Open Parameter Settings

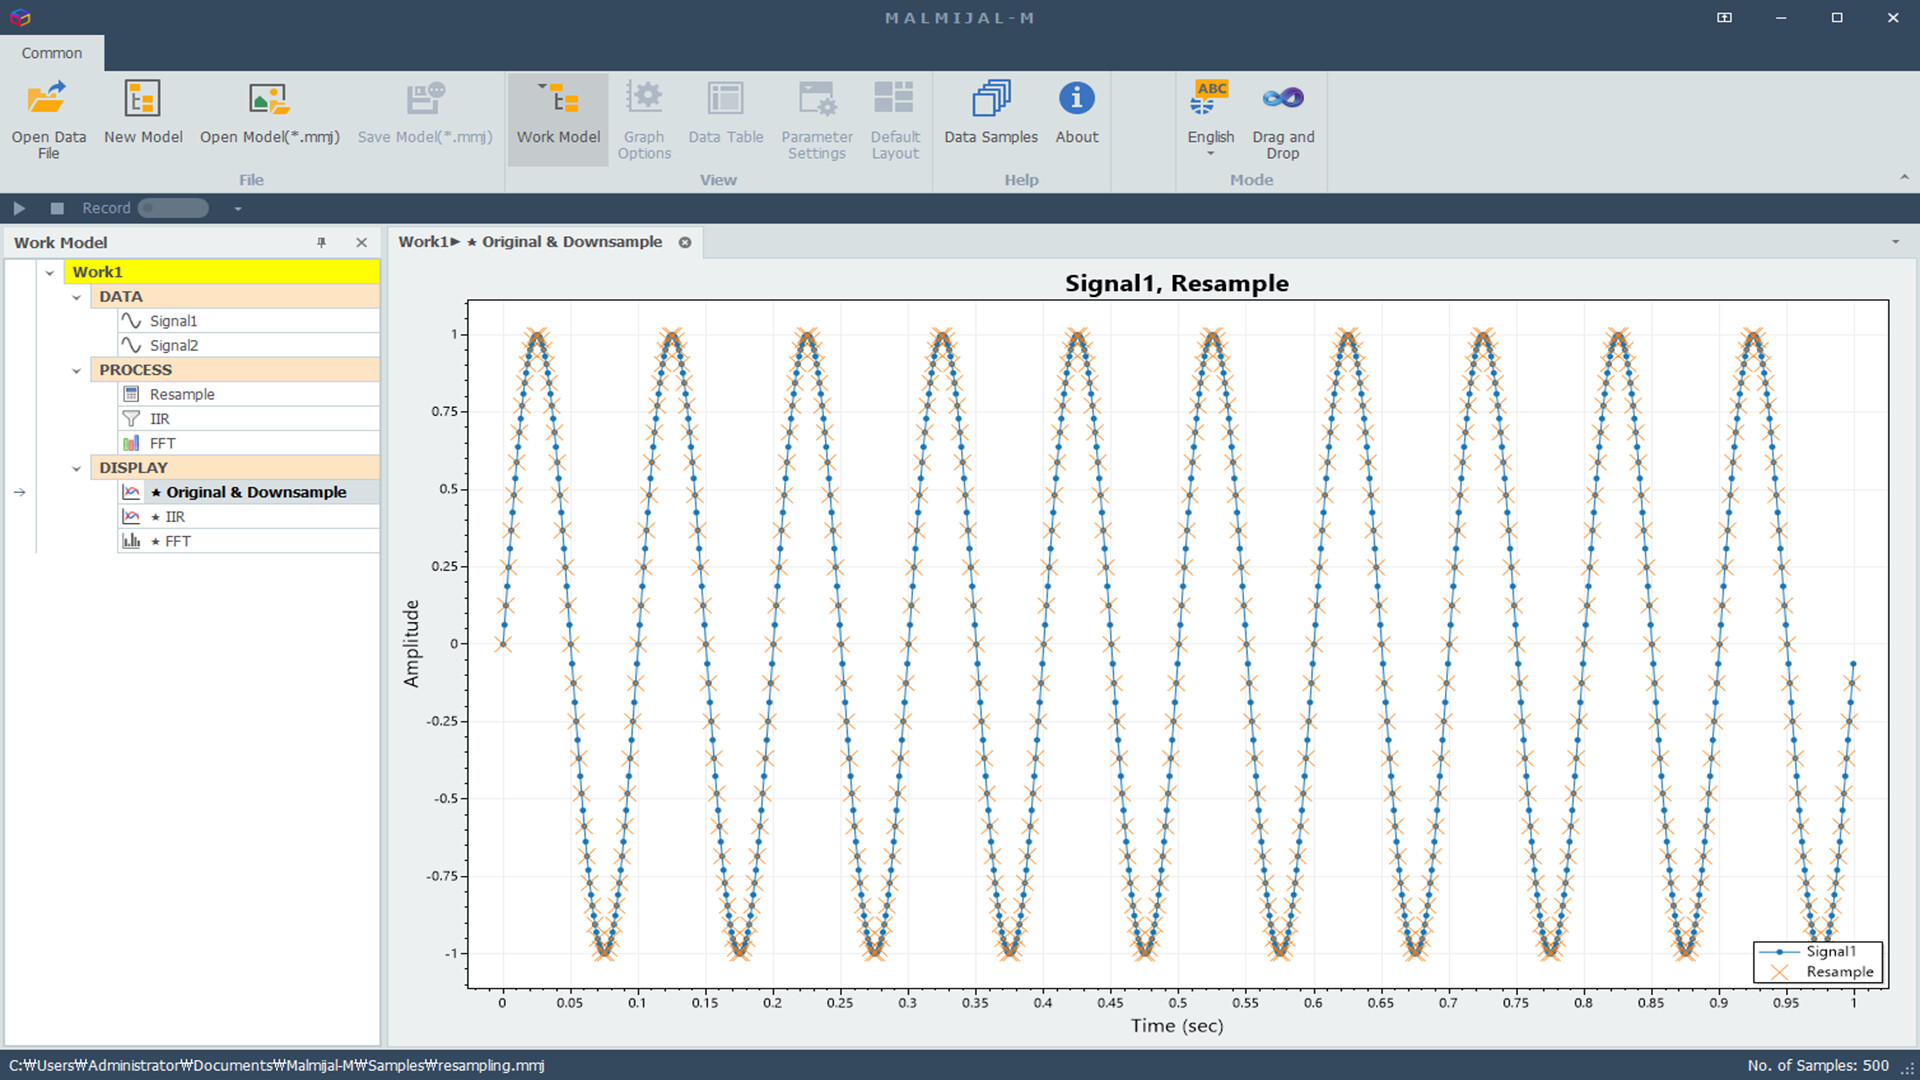[816, 118]
